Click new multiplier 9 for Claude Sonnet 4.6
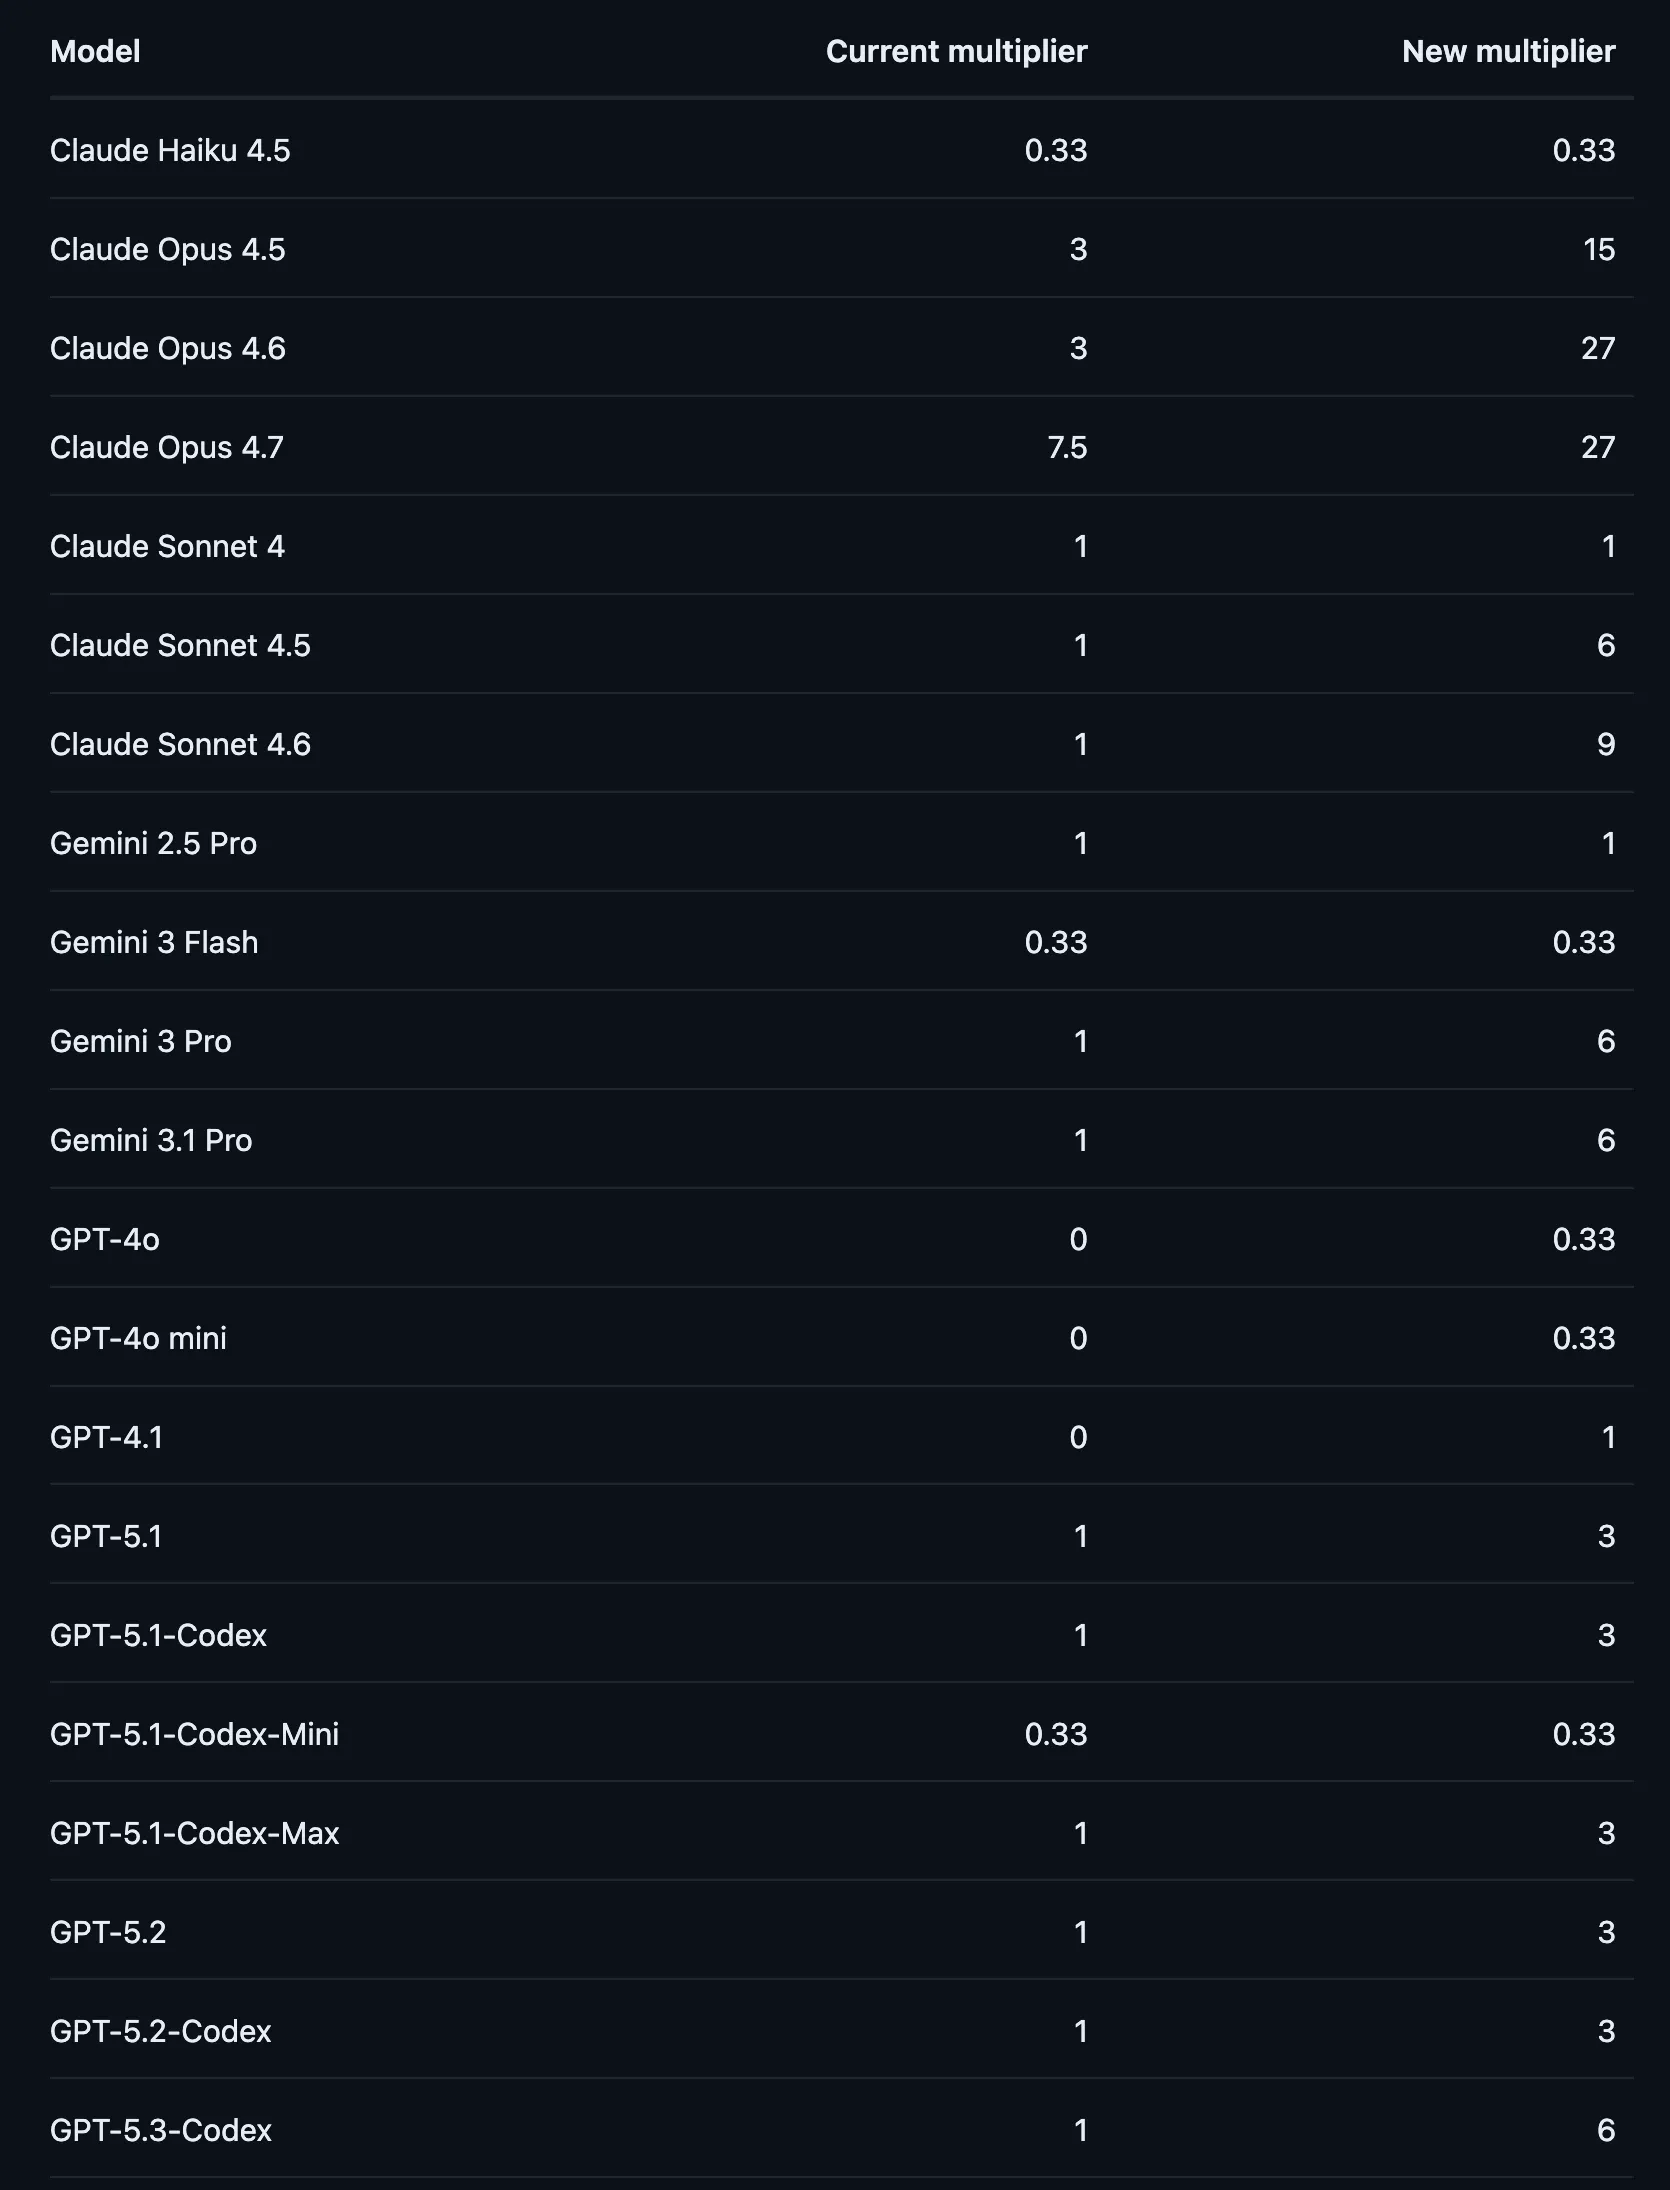The height and width of the screenshot is (2190, 1670). pos(1605,744)
